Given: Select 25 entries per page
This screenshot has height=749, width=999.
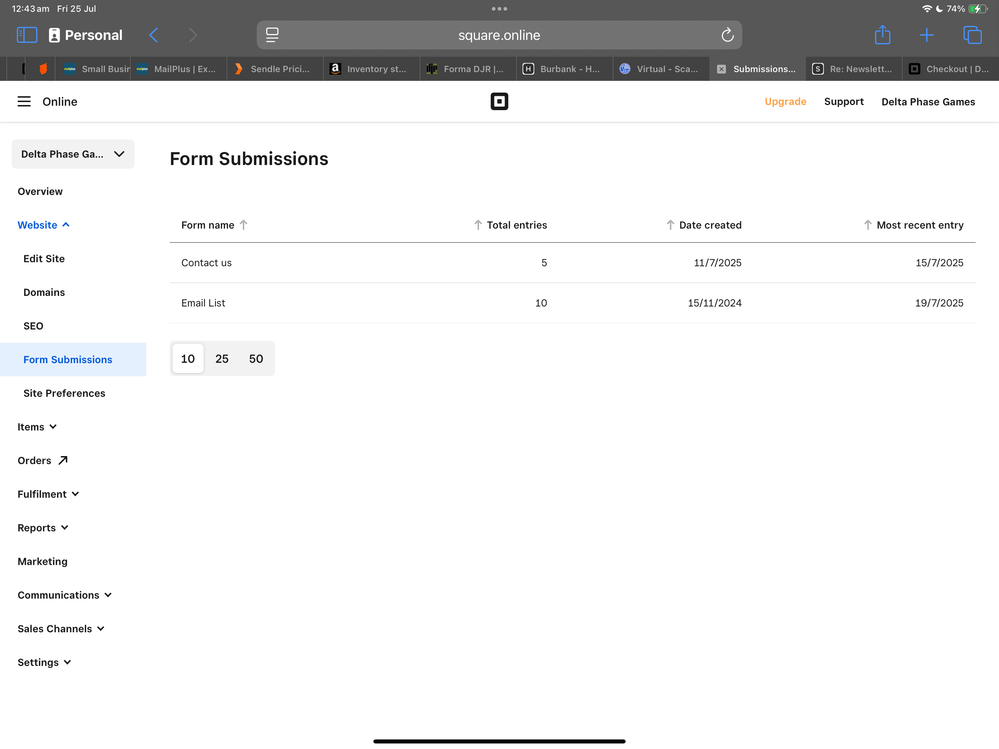Looking at the screenshot, I should coord(222,359).
